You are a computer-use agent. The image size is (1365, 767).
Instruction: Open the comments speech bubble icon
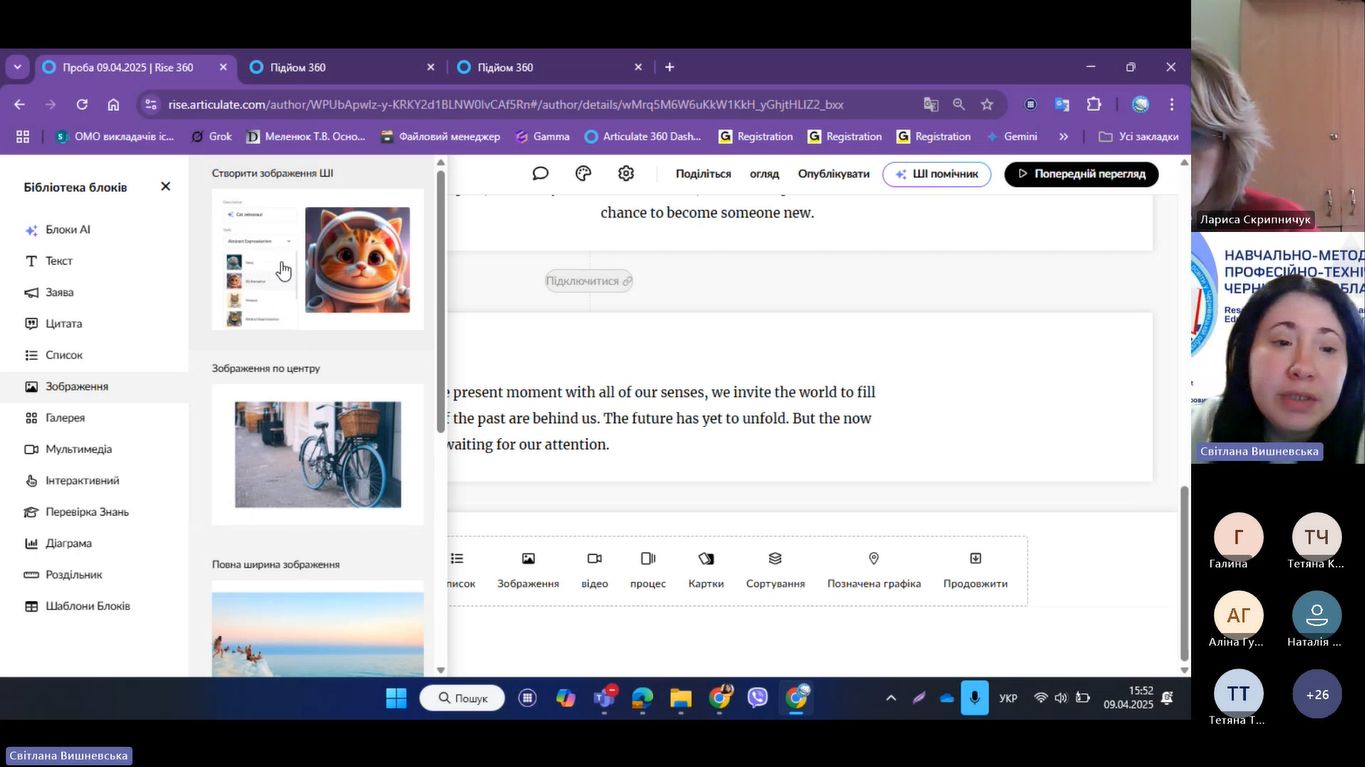[540, 174]
